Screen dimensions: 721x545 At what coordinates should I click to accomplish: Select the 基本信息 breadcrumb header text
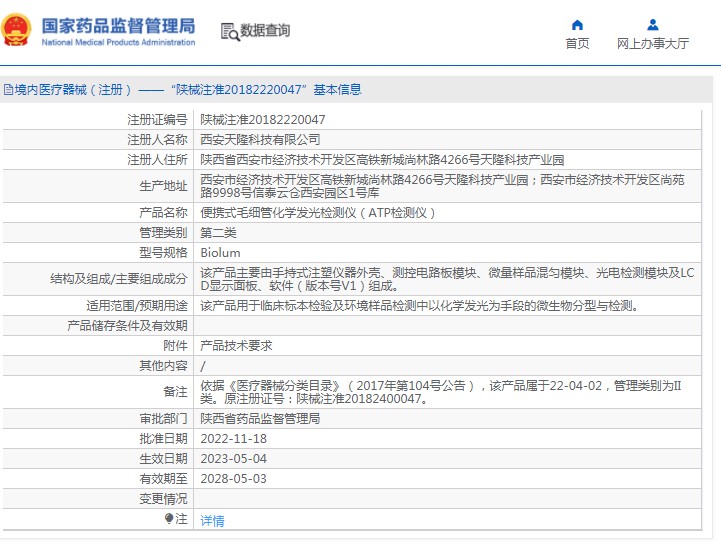337,89
